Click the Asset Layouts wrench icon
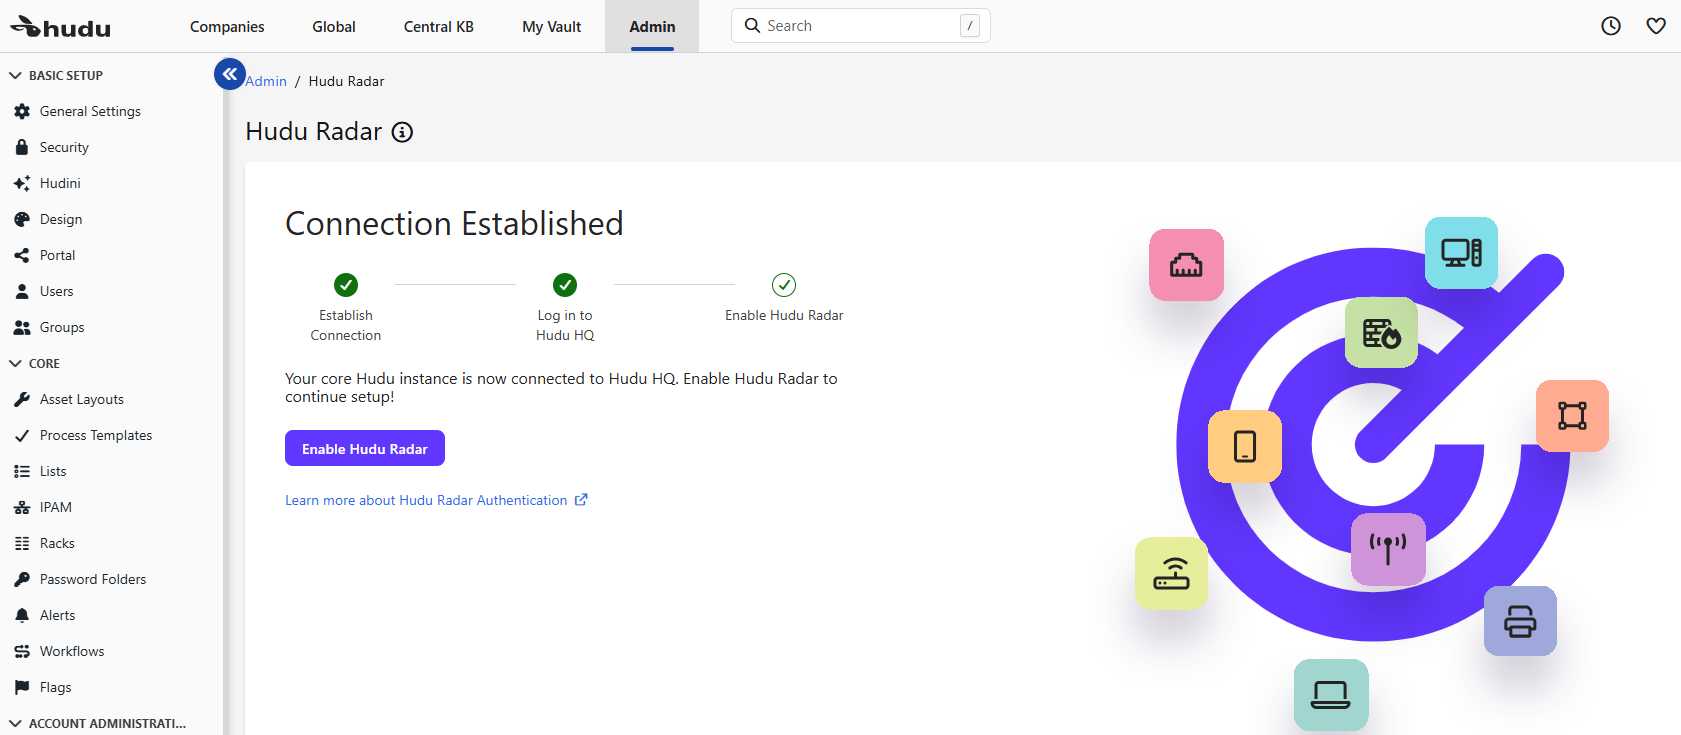The height and width of the screenshot is (735, 1681). (22, 399)
